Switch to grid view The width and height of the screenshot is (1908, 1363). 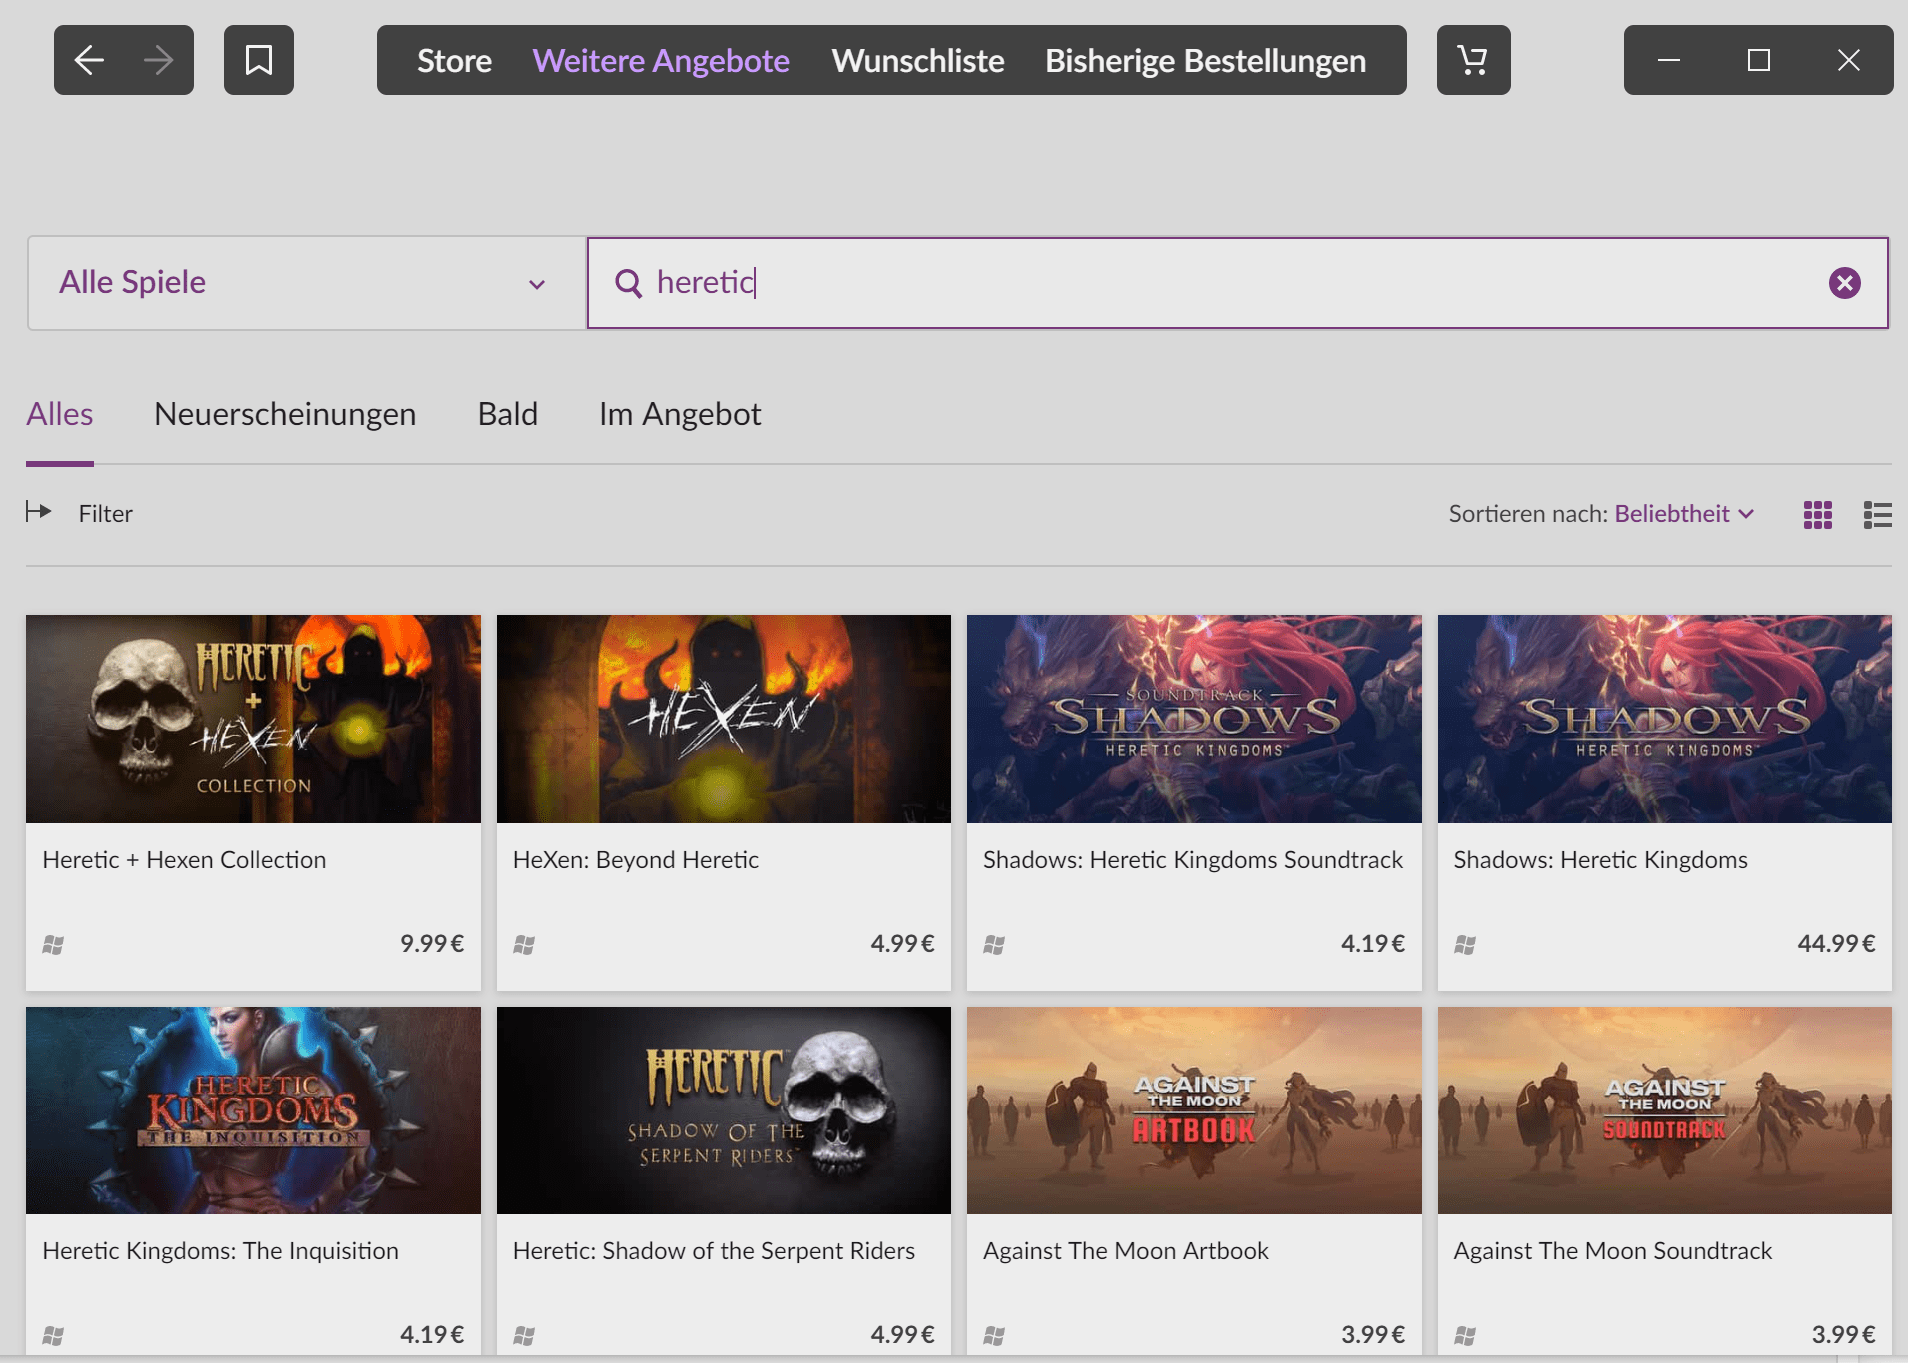click(x=1817, y=514)
